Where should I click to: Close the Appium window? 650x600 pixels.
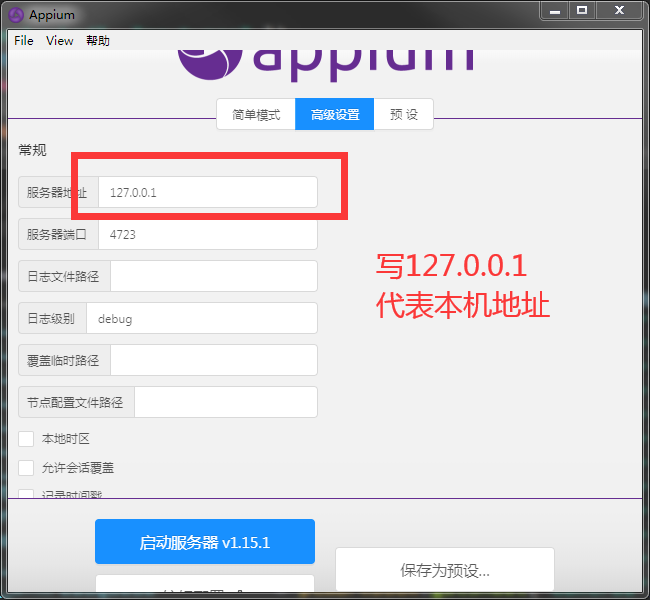619,10
